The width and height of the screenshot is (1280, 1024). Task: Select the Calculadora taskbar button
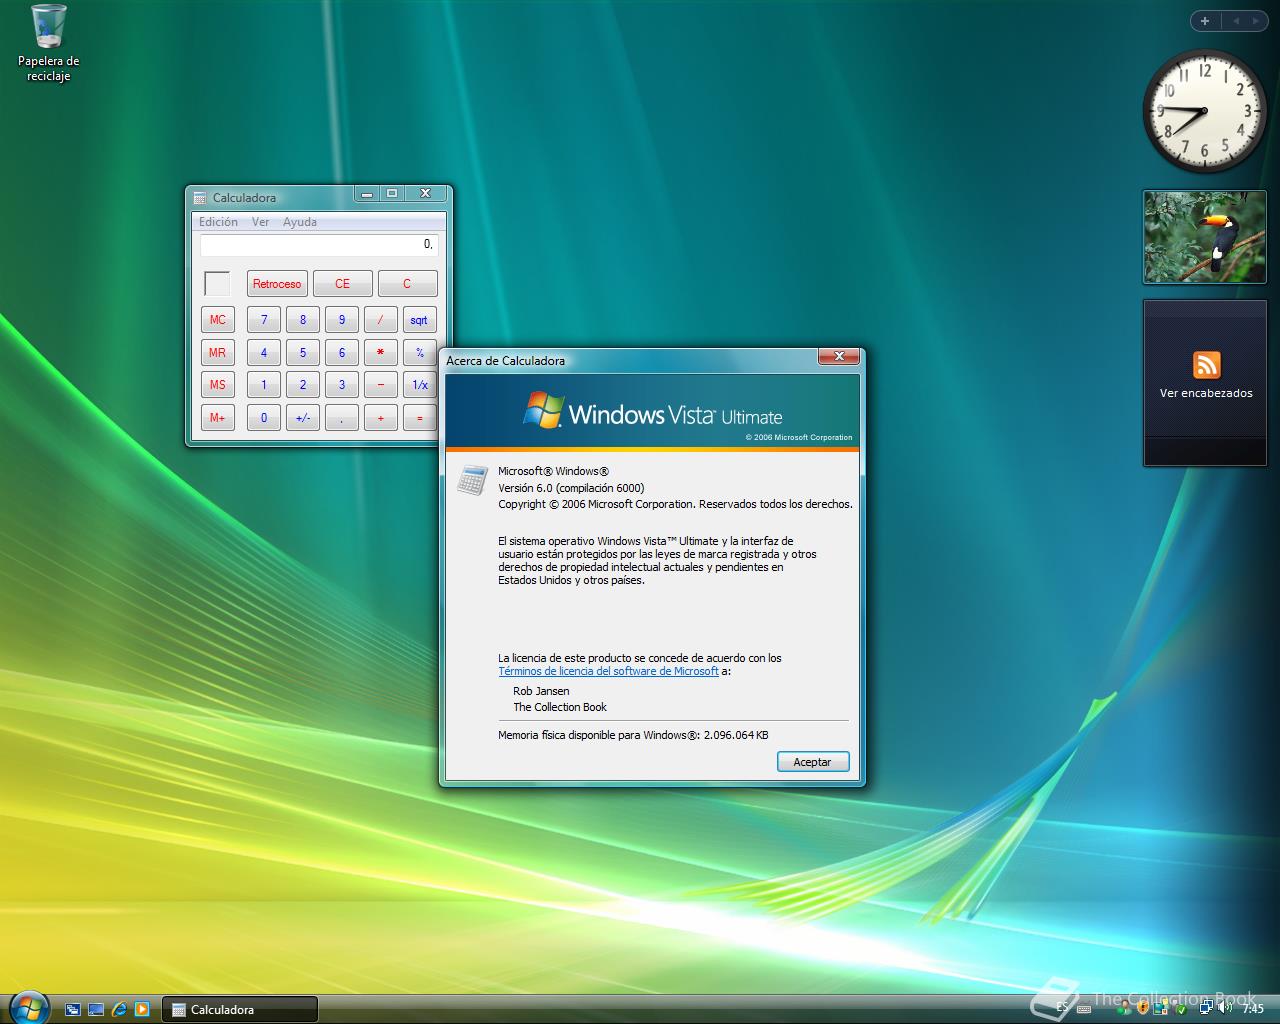239,1009
